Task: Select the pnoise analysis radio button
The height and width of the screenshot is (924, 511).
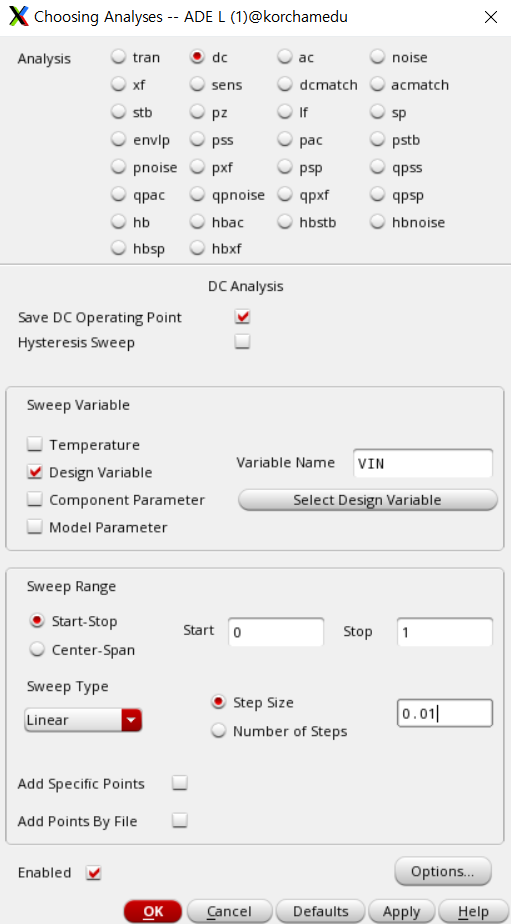Action: coord(119,167)
